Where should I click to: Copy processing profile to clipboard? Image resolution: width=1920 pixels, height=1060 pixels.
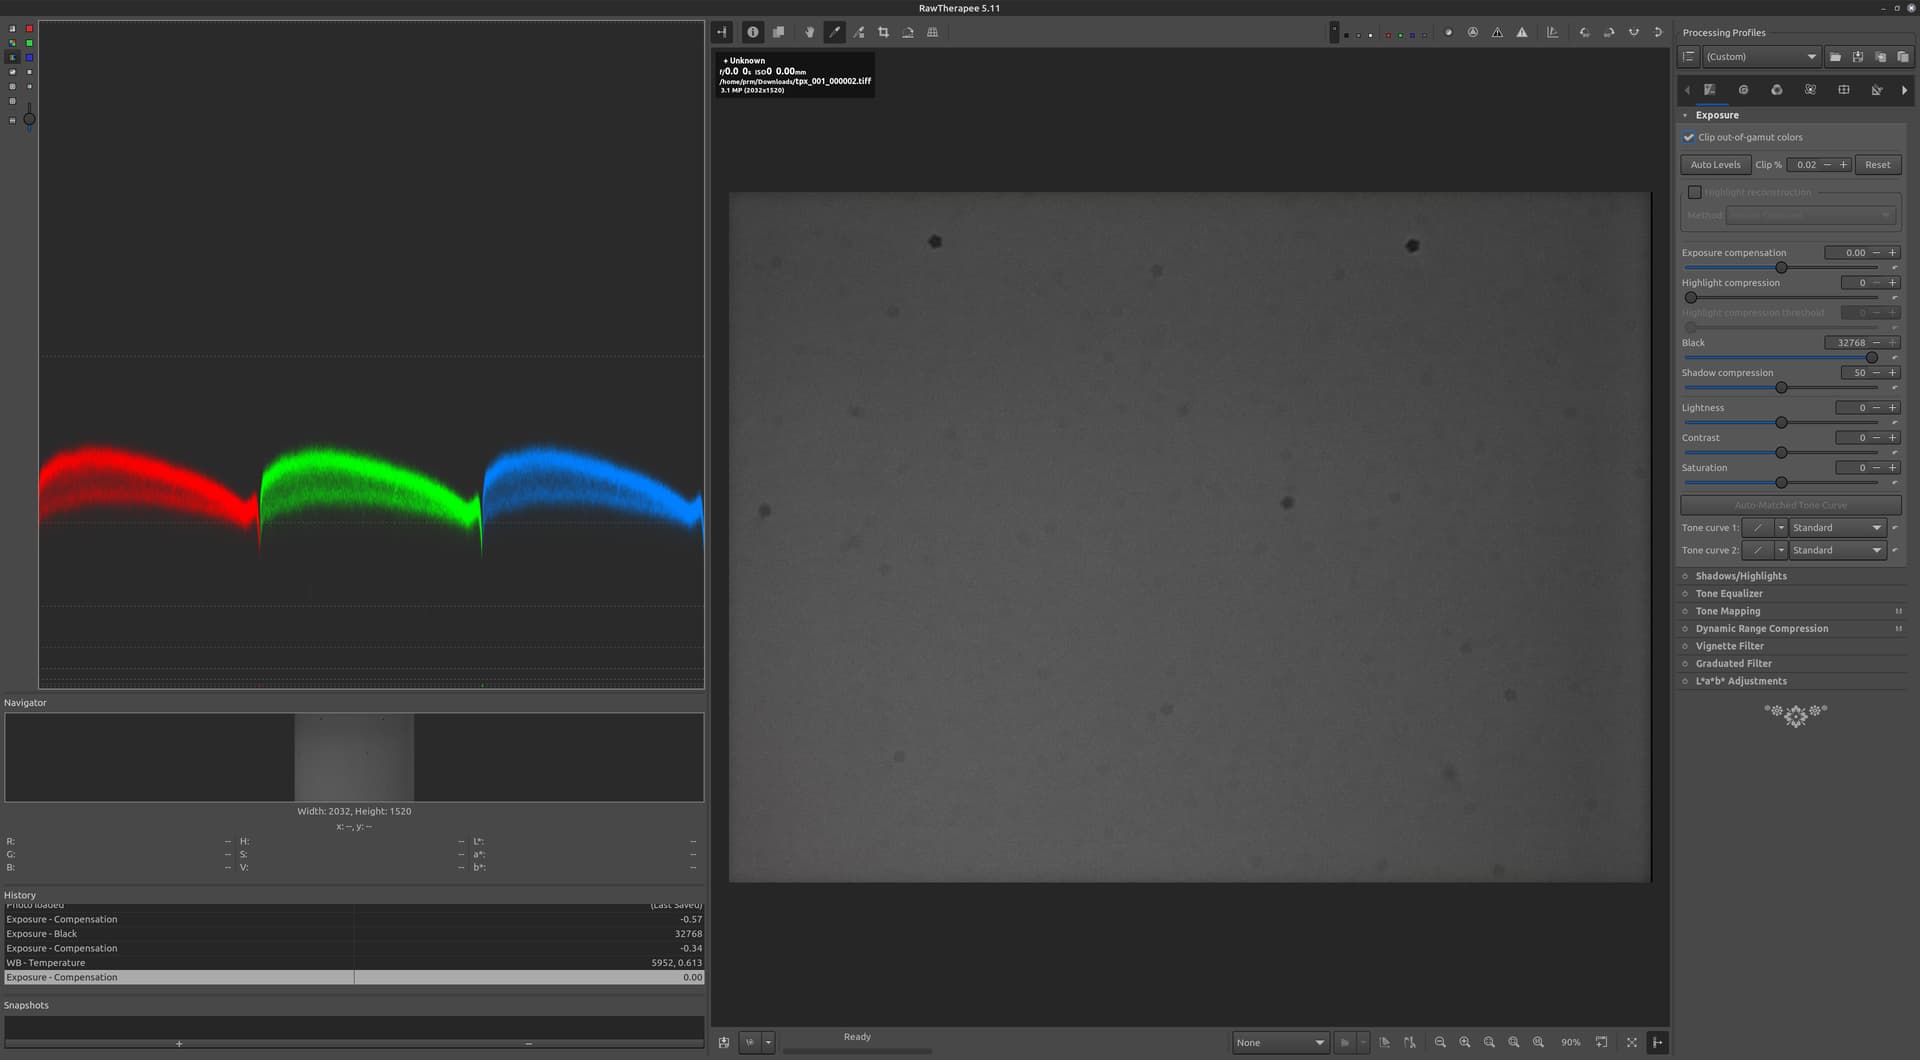(1880, 57)
